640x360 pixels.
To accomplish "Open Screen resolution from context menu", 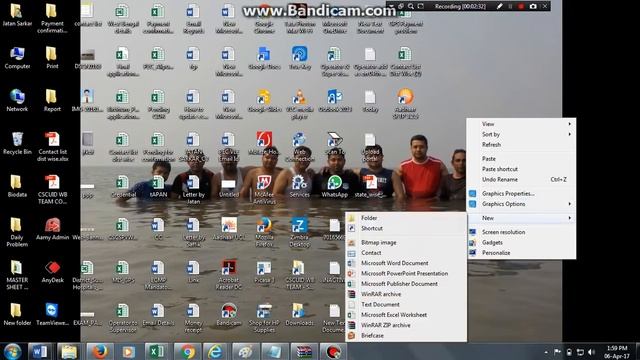I will [x=521, y=232].
